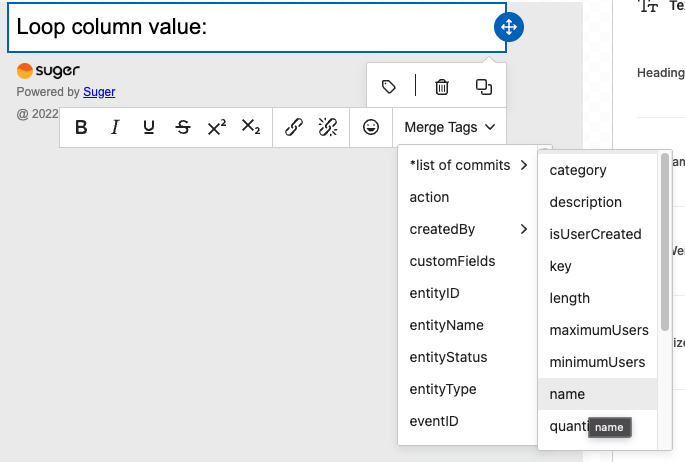685x462 pixels.
Task: Grab the blue move handle
Action: point(509,27)
